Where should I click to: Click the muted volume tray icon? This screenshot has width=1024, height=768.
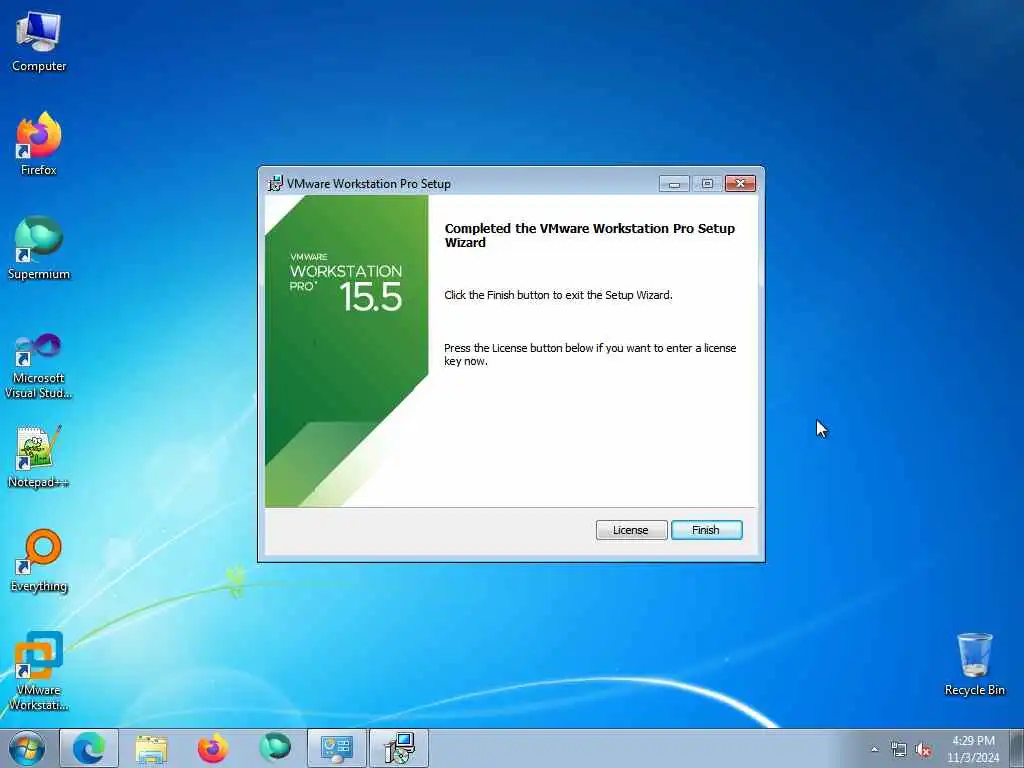tap(923, 750)
